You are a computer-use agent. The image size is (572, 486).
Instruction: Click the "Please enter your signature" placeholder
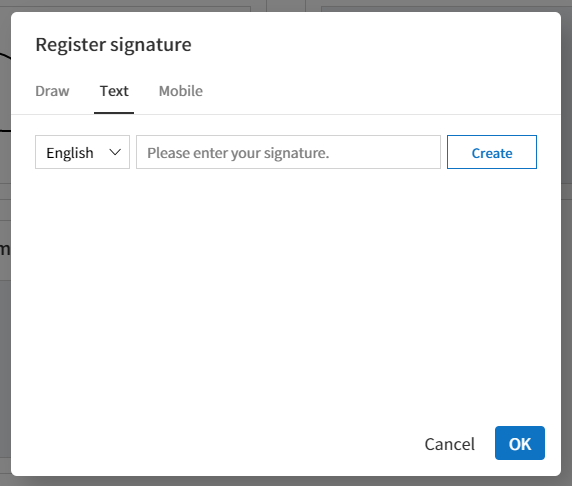click(238, 153)
